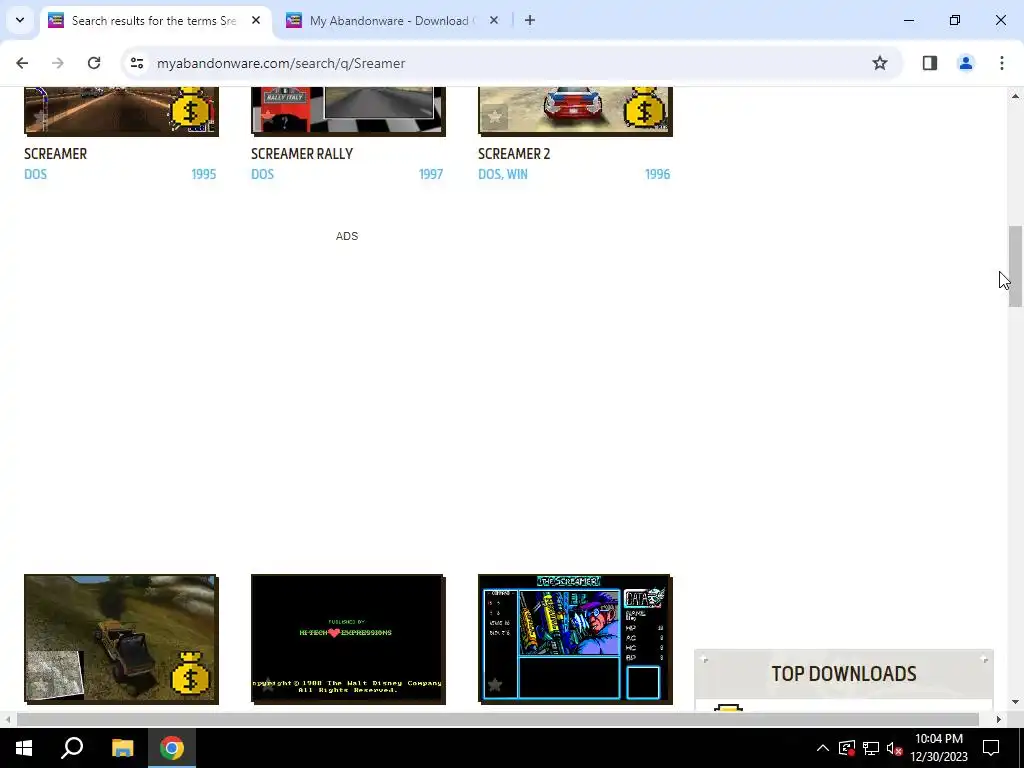Open Screamer 2 game thumbnail
This screenshot has height=768, width=1024.
click(575, 111)
